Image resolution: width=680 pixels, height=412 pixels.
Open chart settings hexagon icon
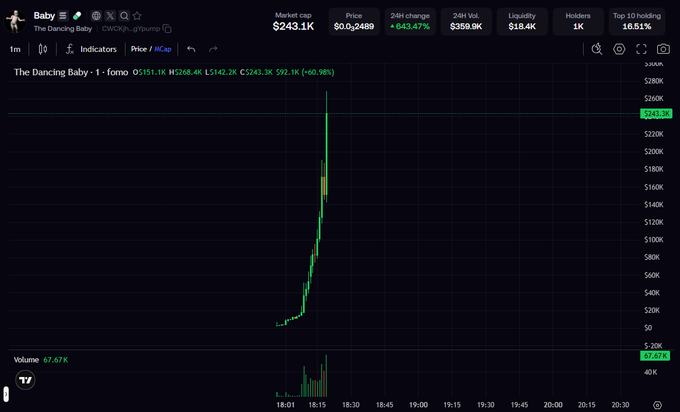[x=619, y=49]
